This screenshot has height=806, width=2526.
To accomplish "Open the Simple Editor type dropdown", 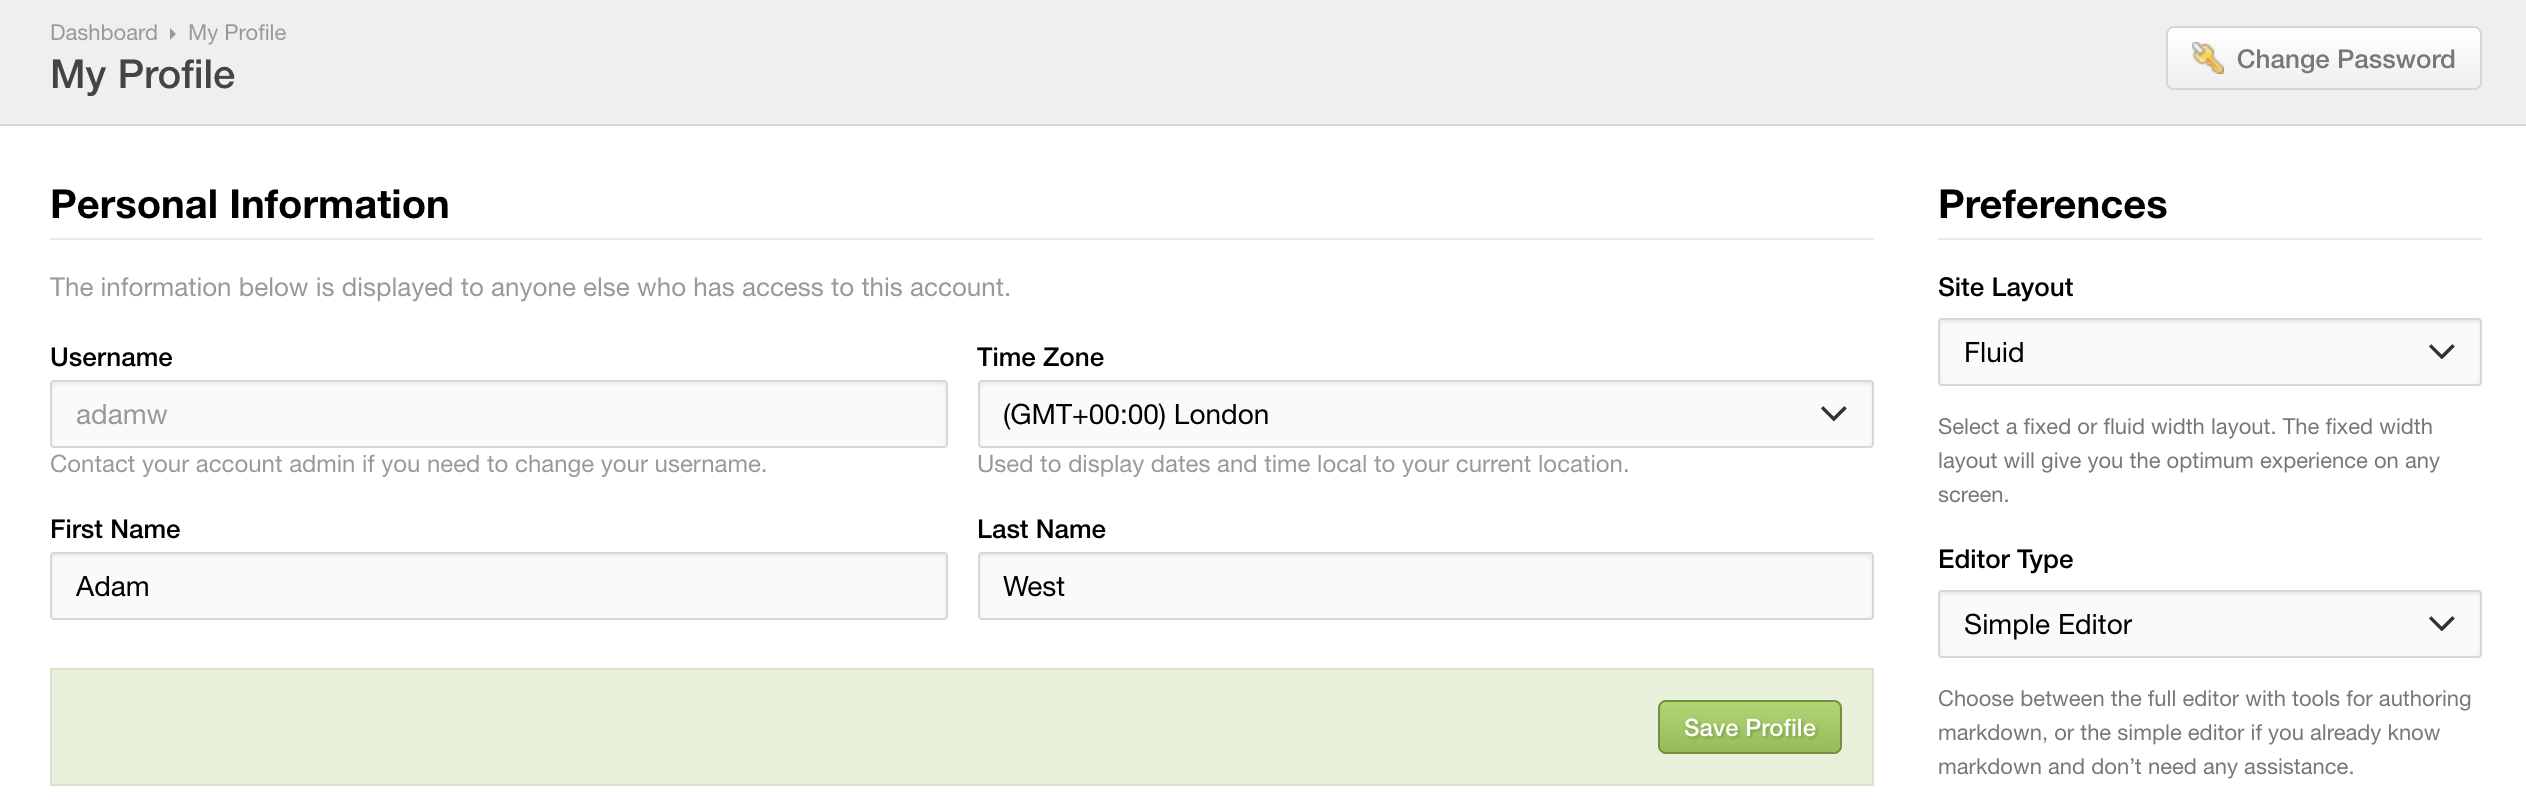I will [2209, 623].
